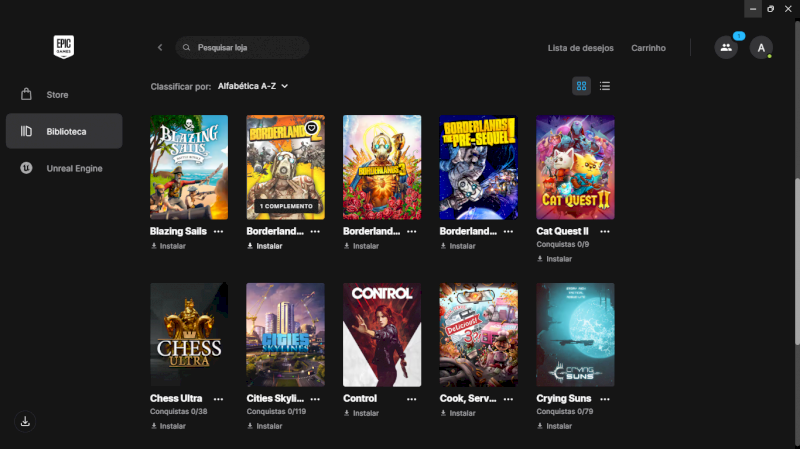Install Crying Suns
The height and width of the screenshot is (449, 800).
[x=554, y=426]
